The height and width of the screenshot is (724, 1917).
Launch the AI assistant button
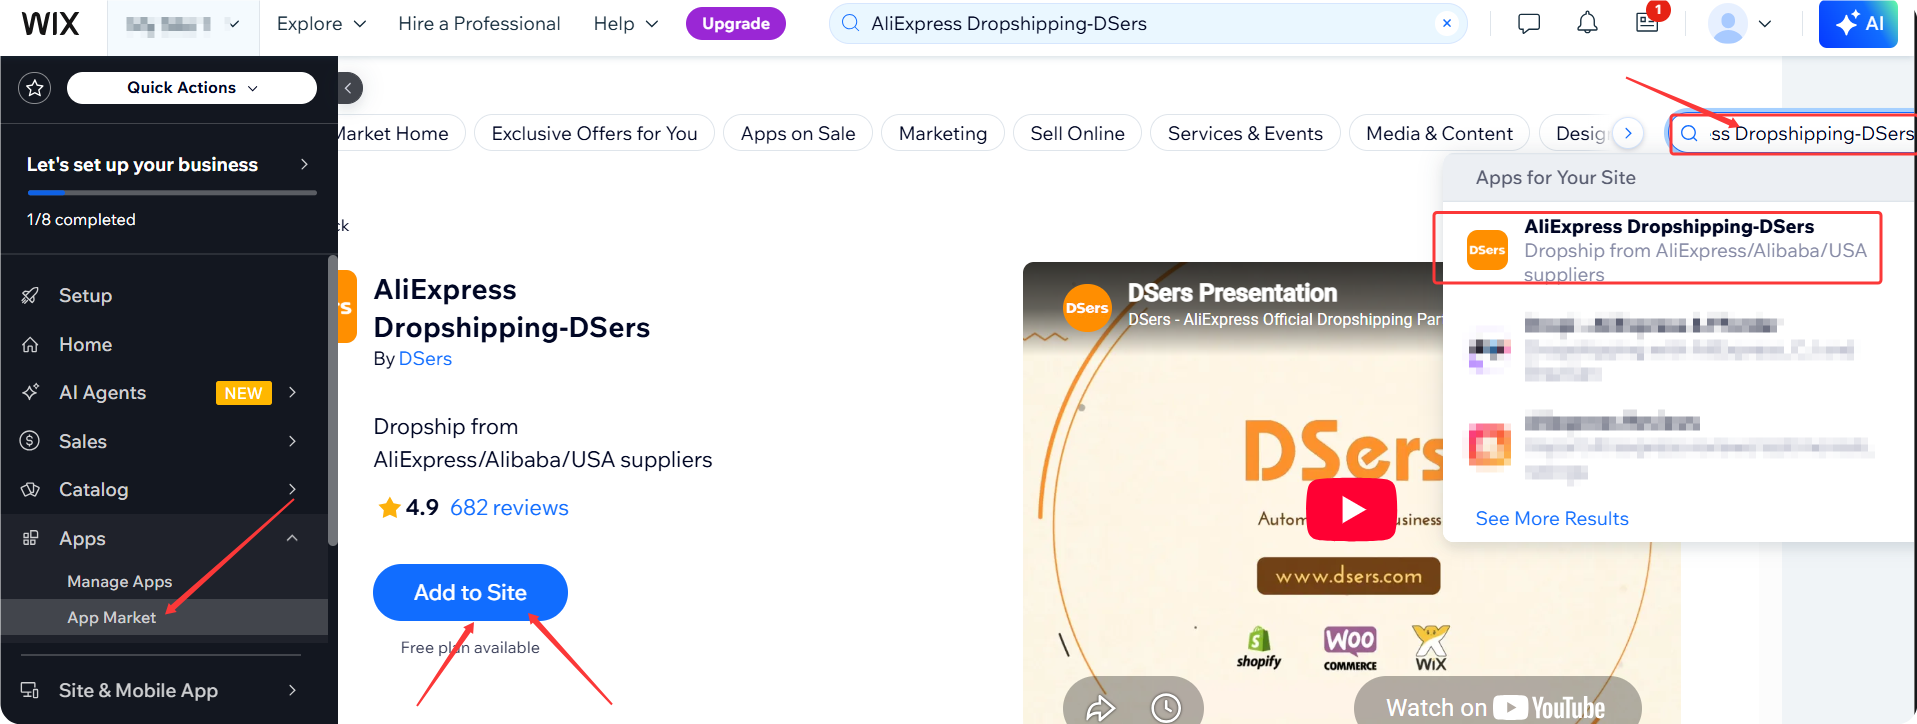point(1858,24)
